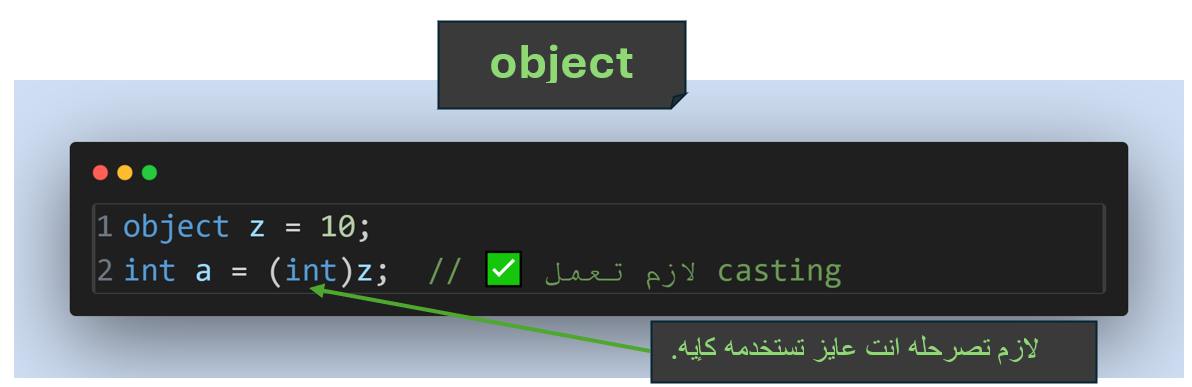Click the folded corner of the object note
Screen dimensions: 1192x387
pyautogui.click(x=679, y=100)
